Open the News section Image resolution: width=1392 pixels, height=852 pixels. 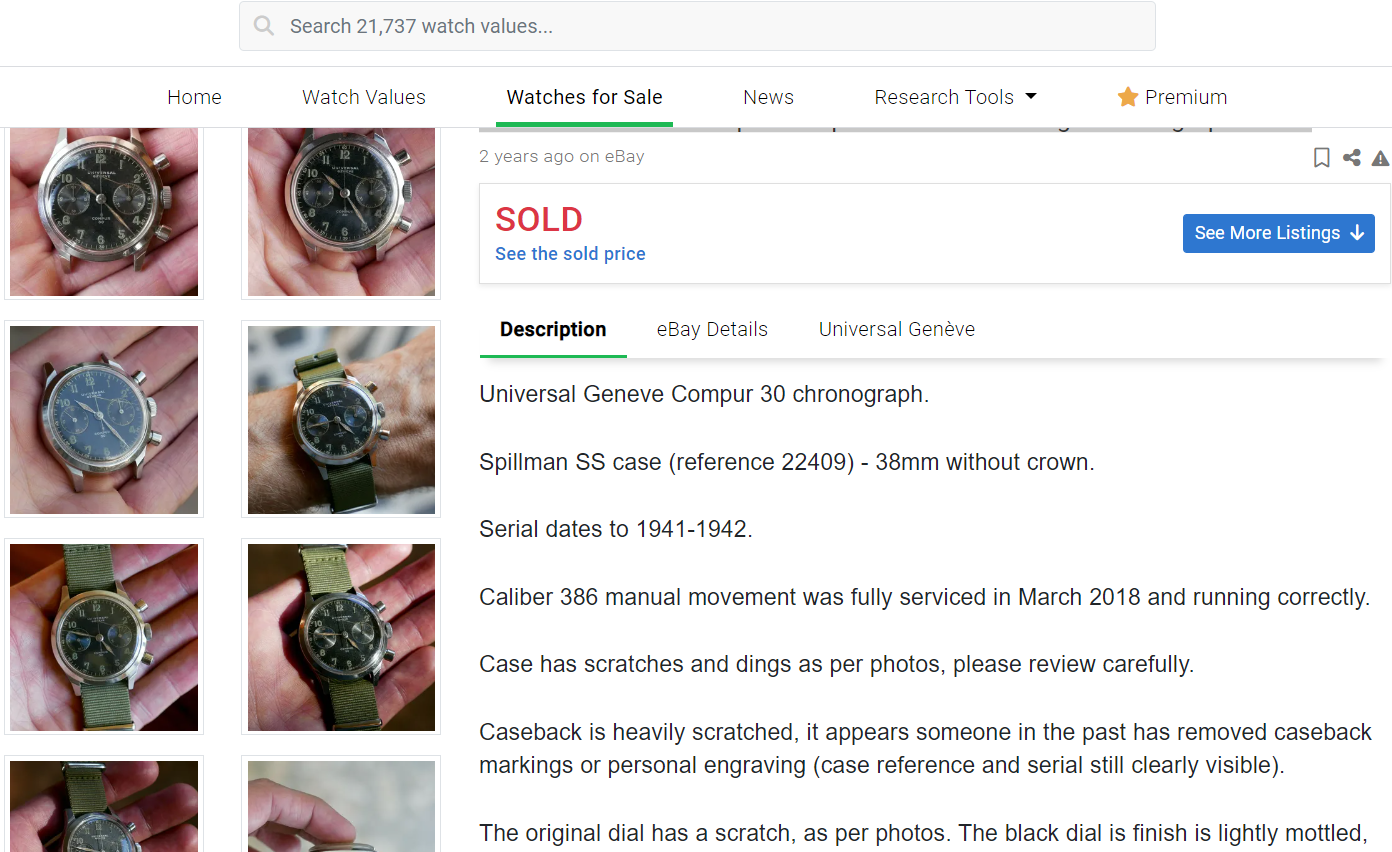click(768, 97)
